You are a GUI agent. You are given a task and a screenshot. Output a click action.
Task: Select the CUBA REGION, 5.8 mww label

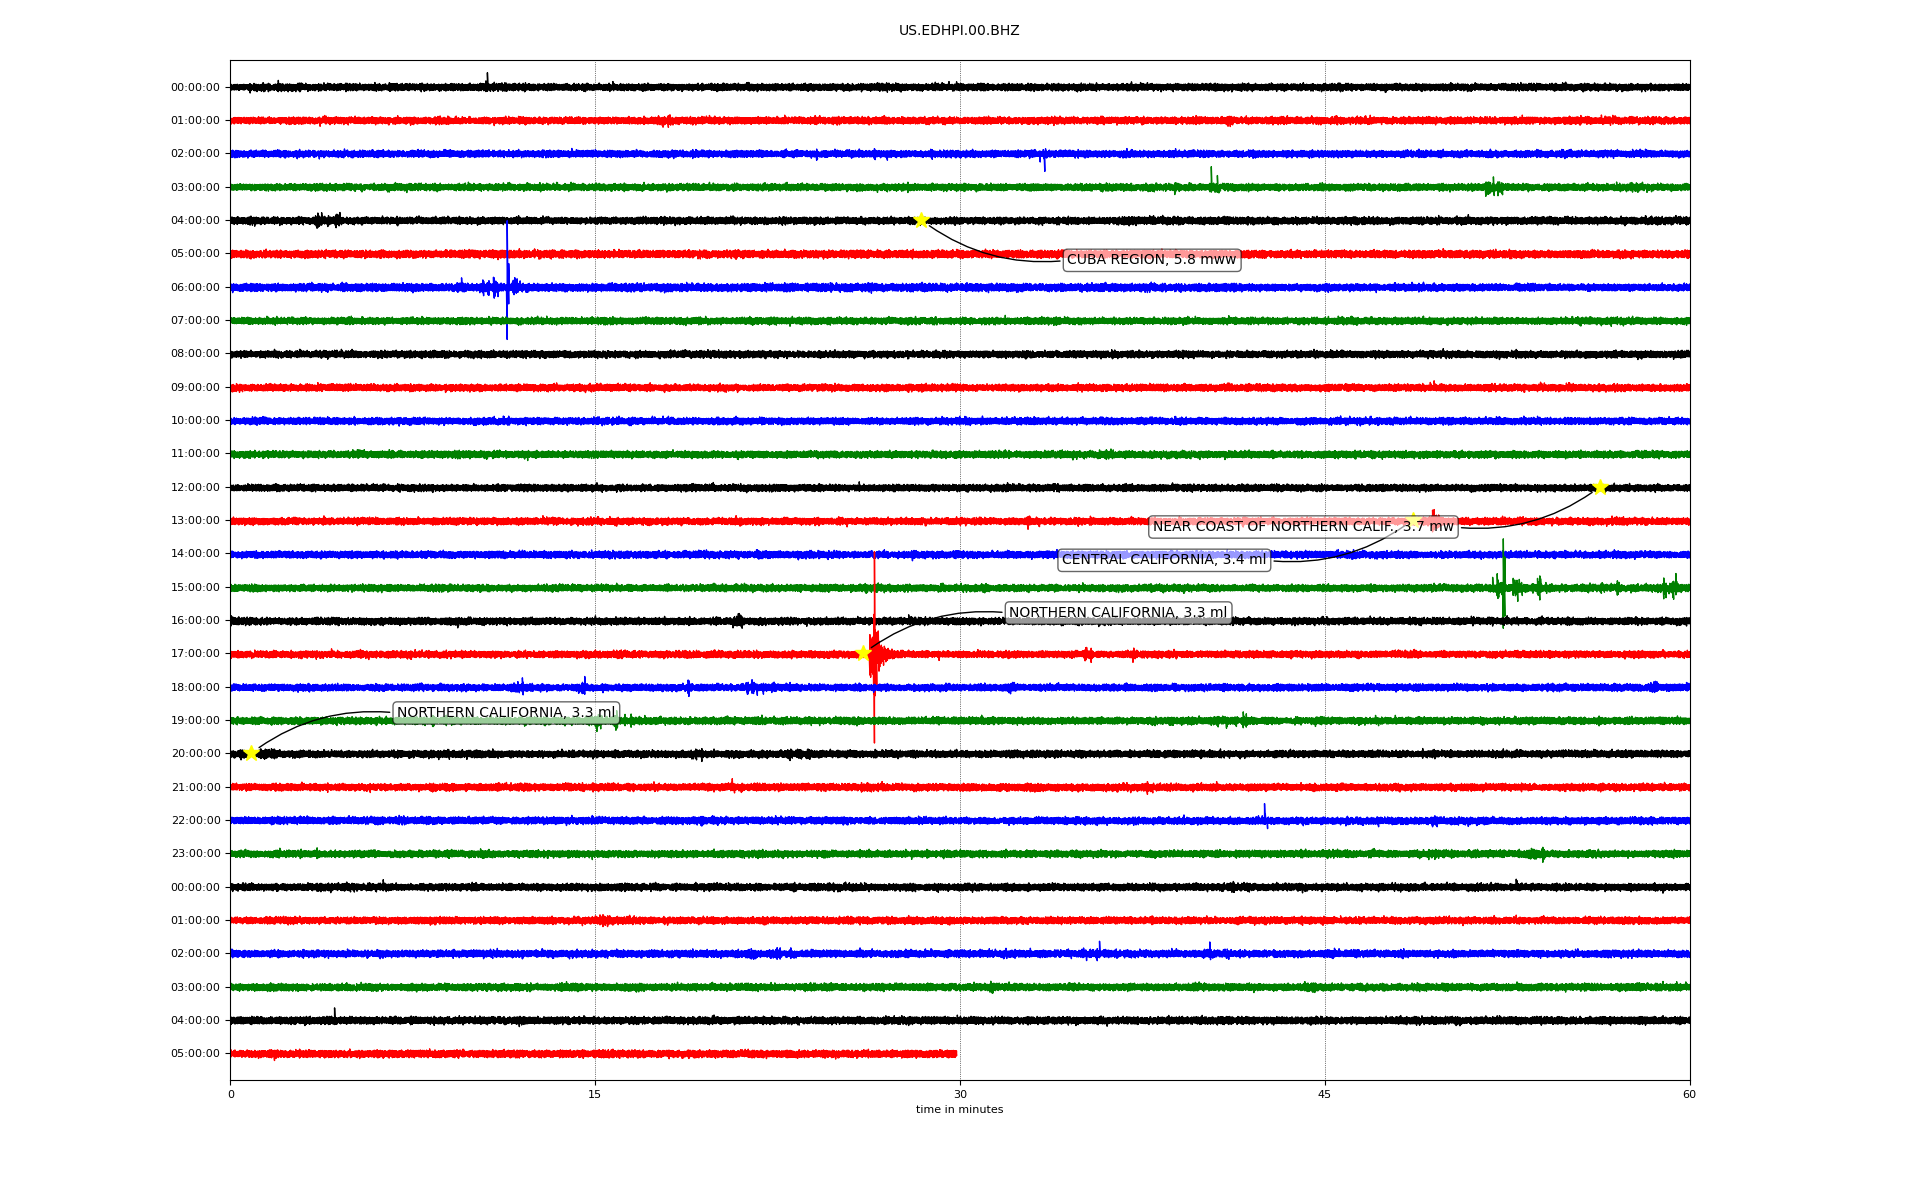coord(1151,260)
